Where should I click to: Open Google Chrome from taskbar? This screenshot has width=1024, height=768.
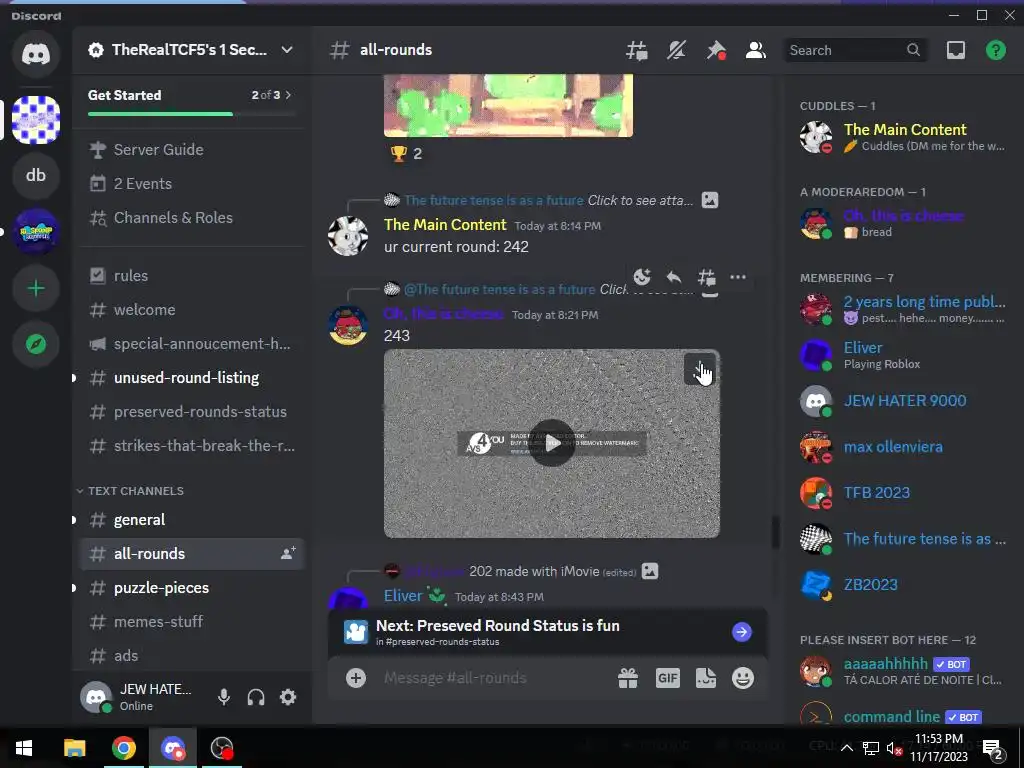(123, 748)
